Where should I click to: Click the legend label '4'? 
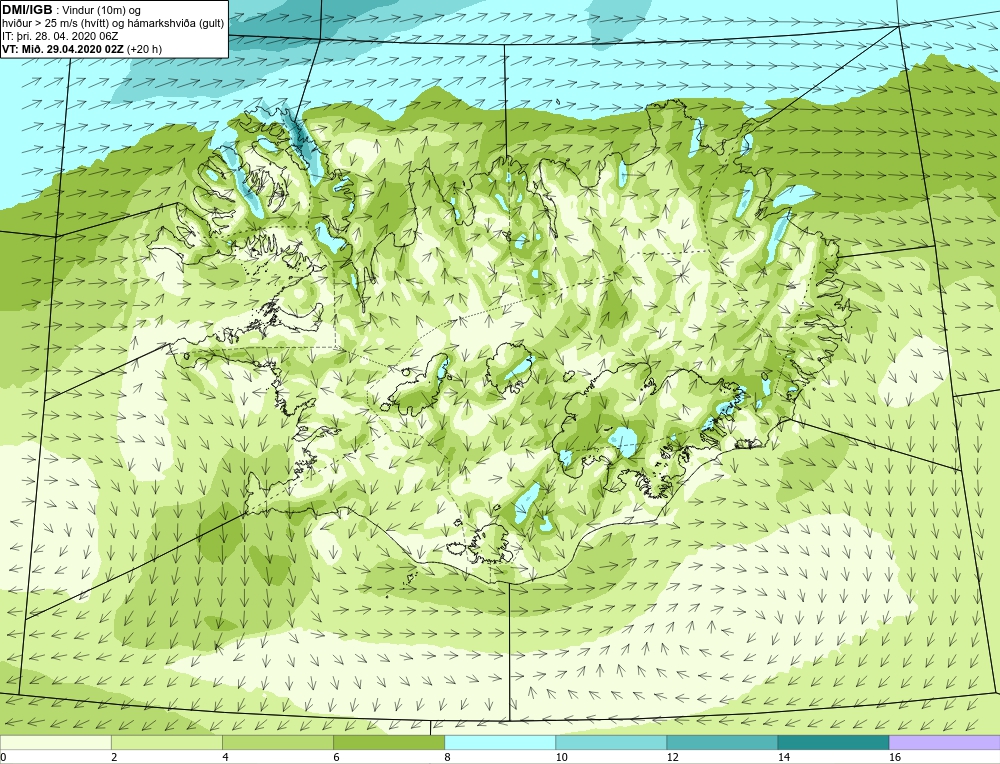point(225,757)
